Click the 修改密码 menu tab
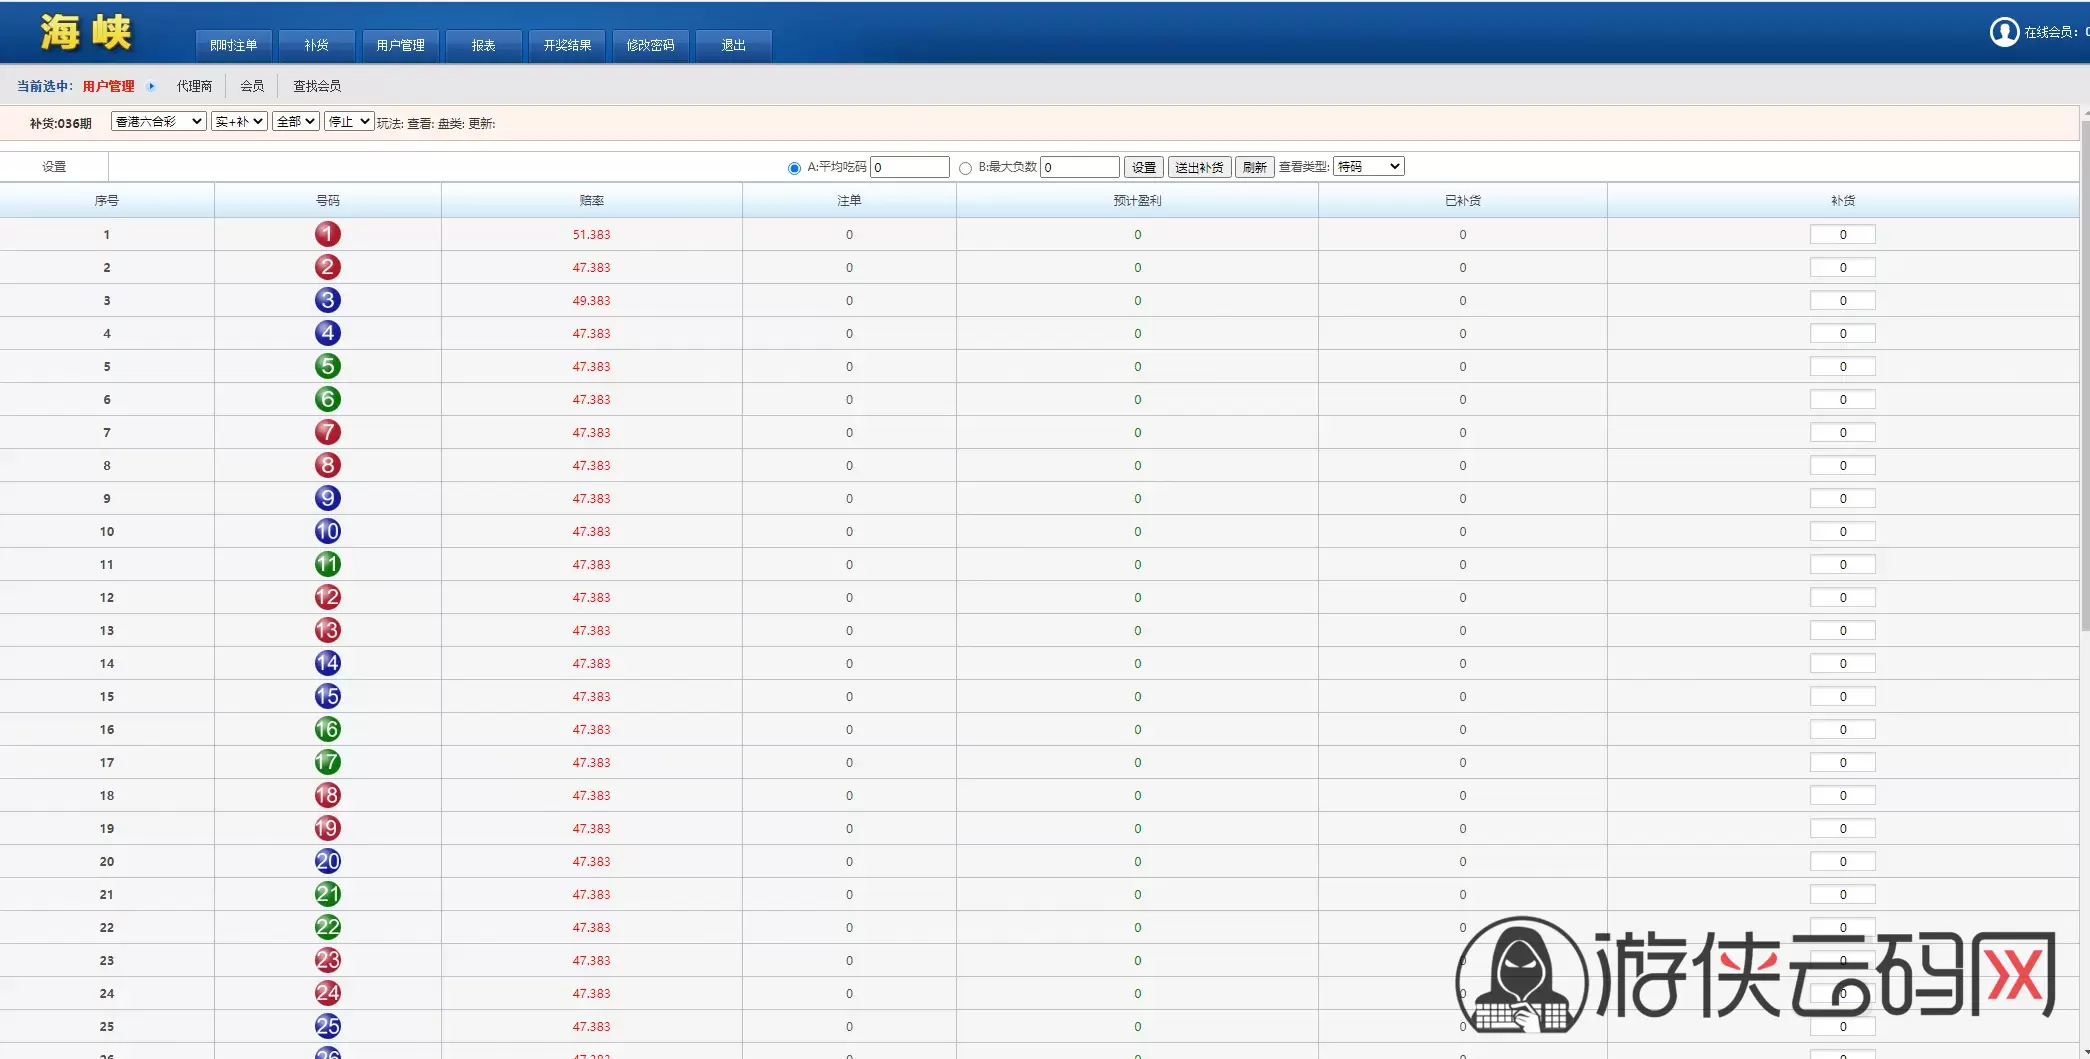2090x1059 pixels. pyautogui.click(x=651, y=45)
